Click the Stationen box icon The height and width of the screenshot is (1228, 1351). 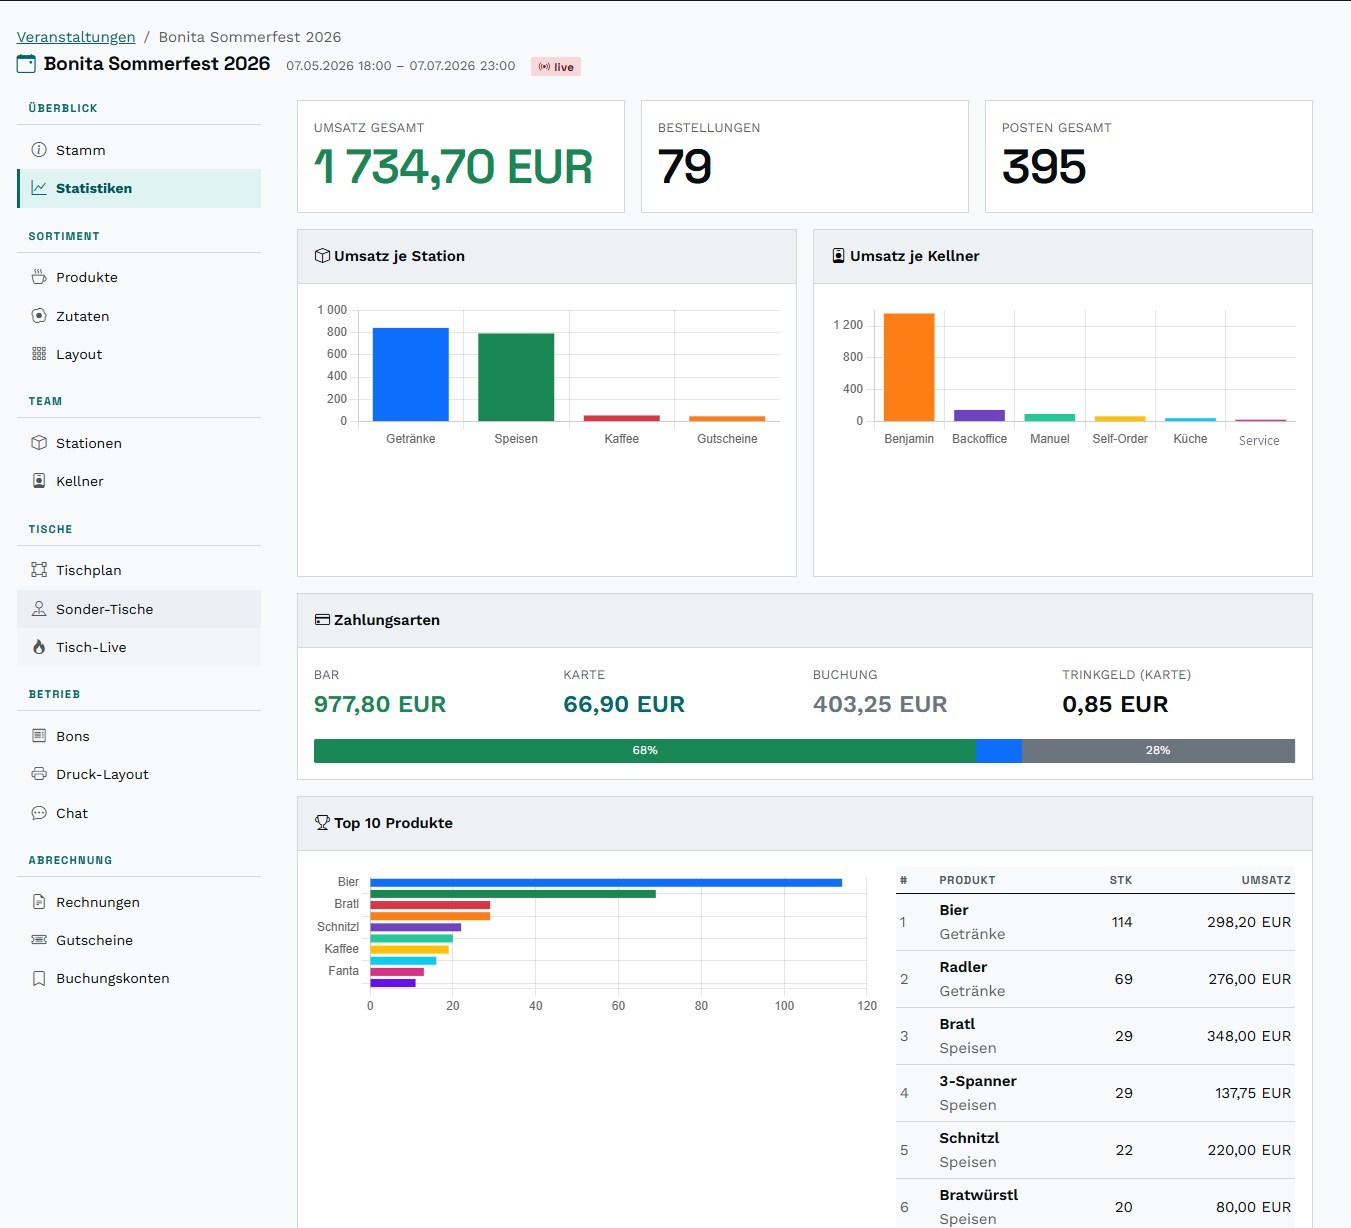(39, 443)
